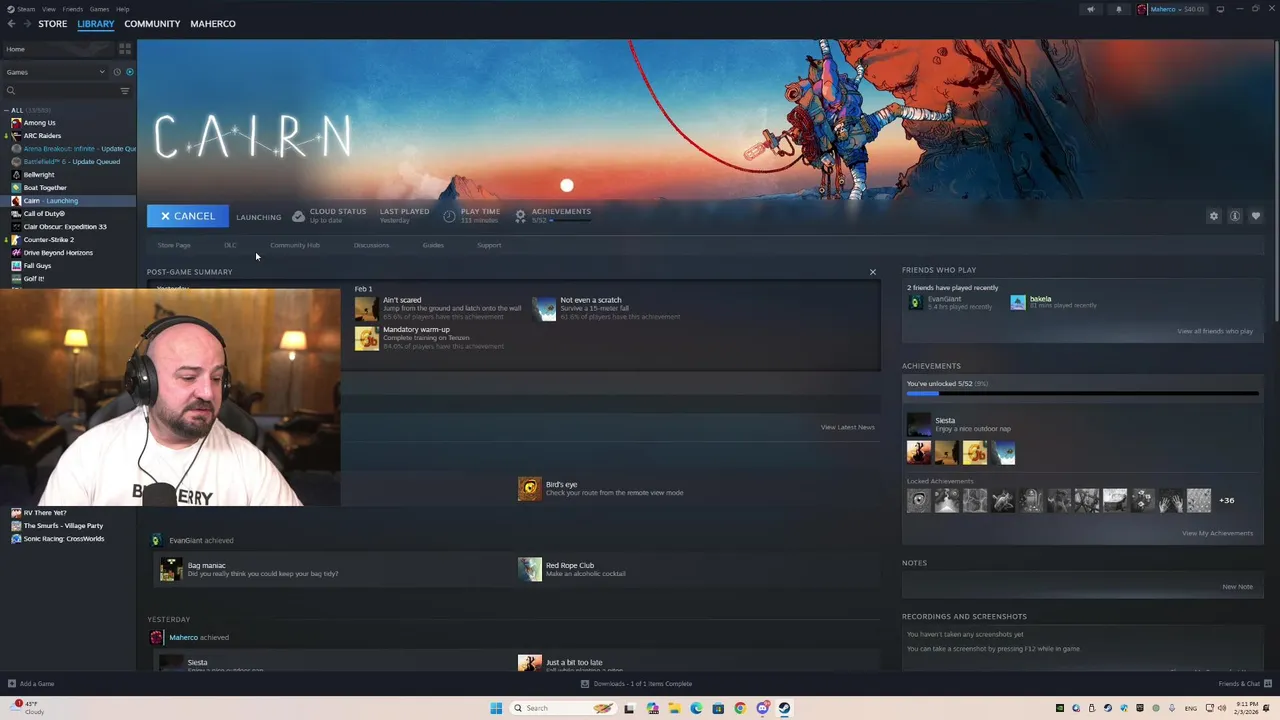The image size is (1280, 720).
Task: Click New Note link
Action: coord(1237,587)
